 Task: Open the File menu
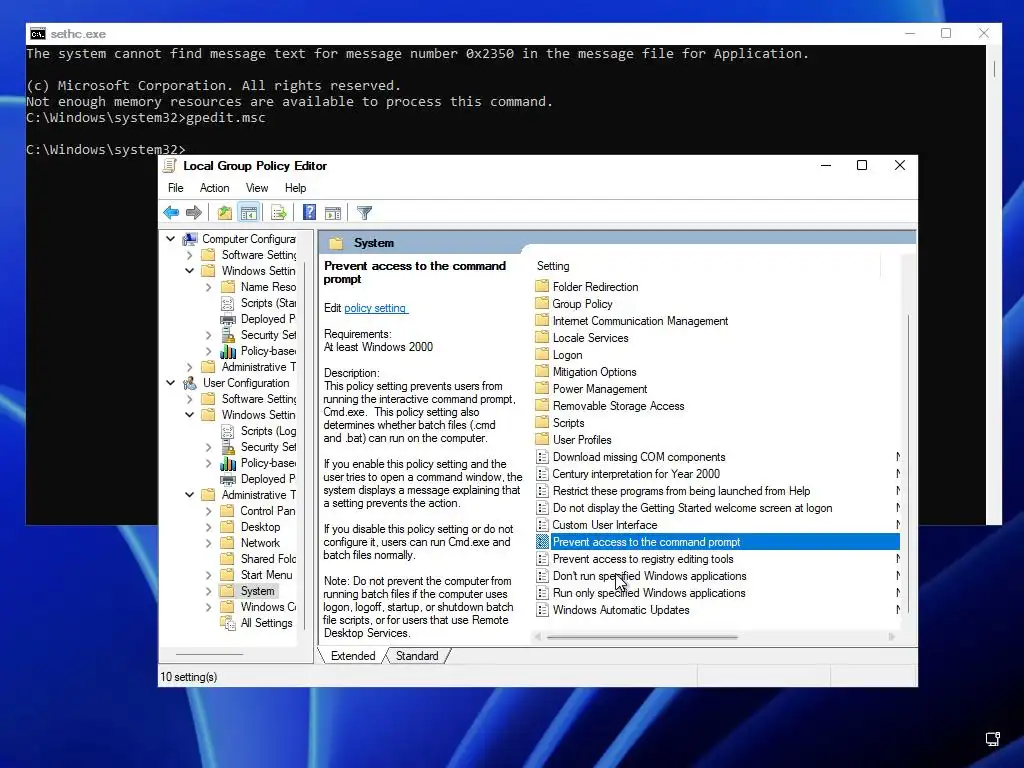(x=176, y=188)
